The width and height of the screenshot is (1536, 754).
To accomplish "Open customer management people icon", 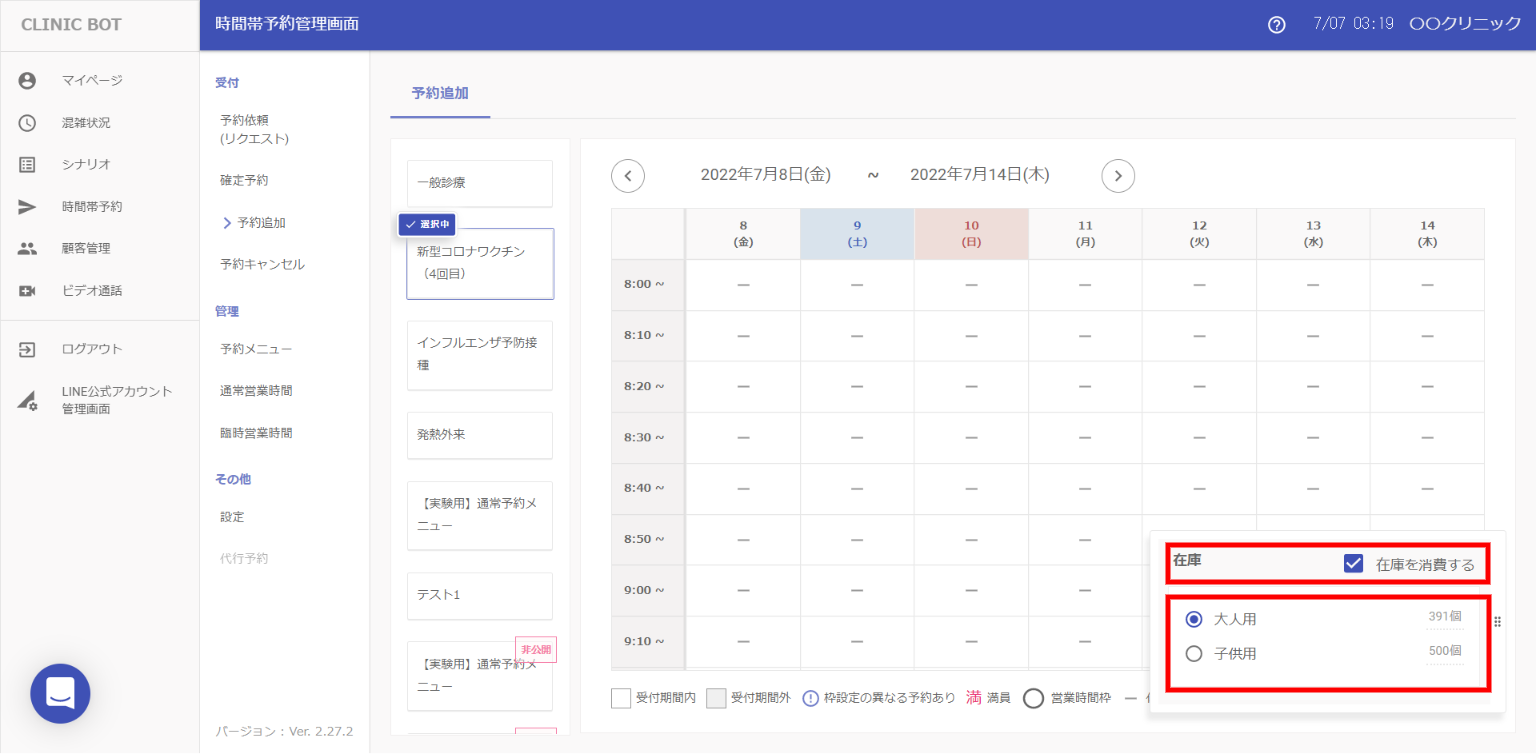I will tap(27, 249).
